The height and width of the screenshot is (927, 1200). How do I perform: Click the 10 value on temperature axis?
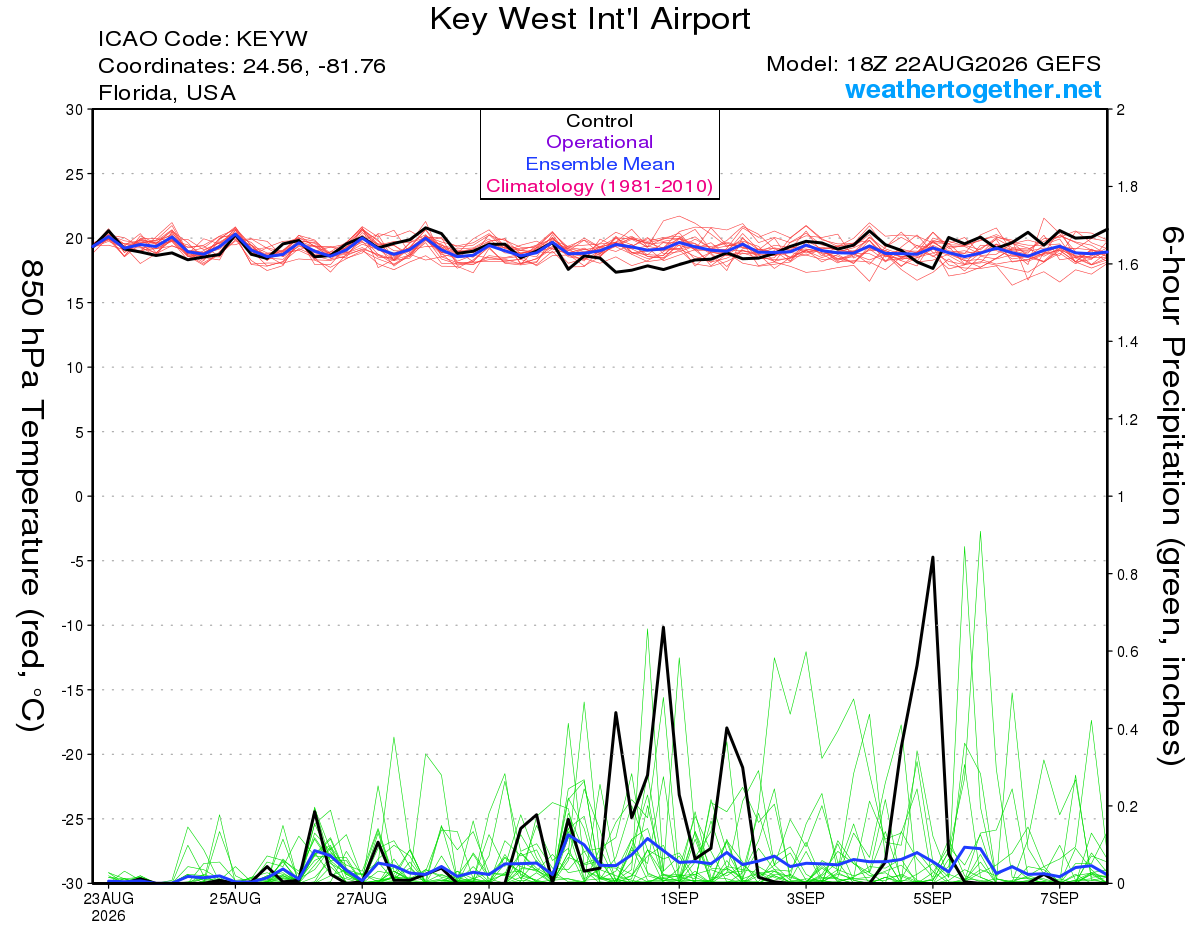click(x=75, y=367)
